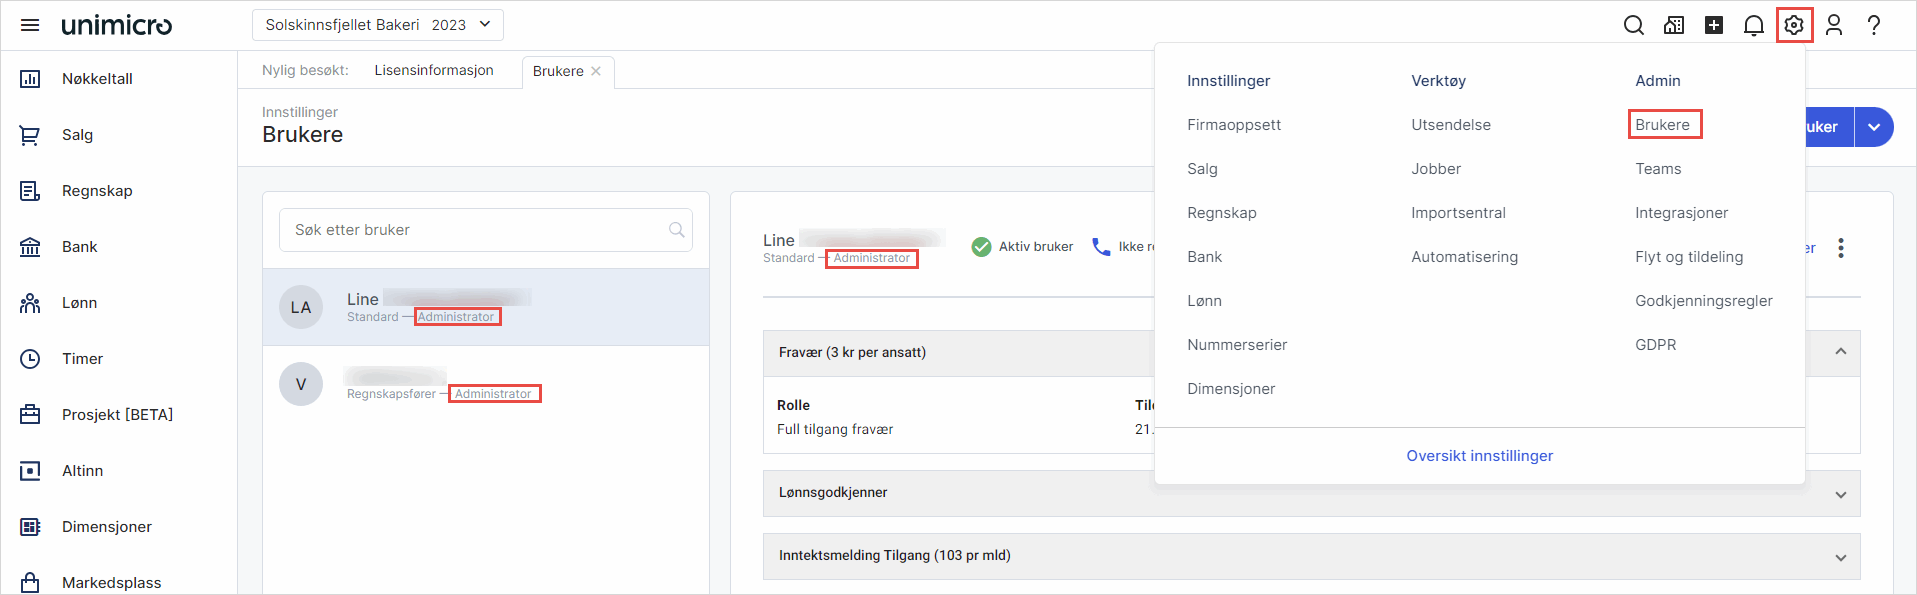This screenshot has height=595, width=1917.
Task: Open the search magnifier in top bar
Action: 1633,25
